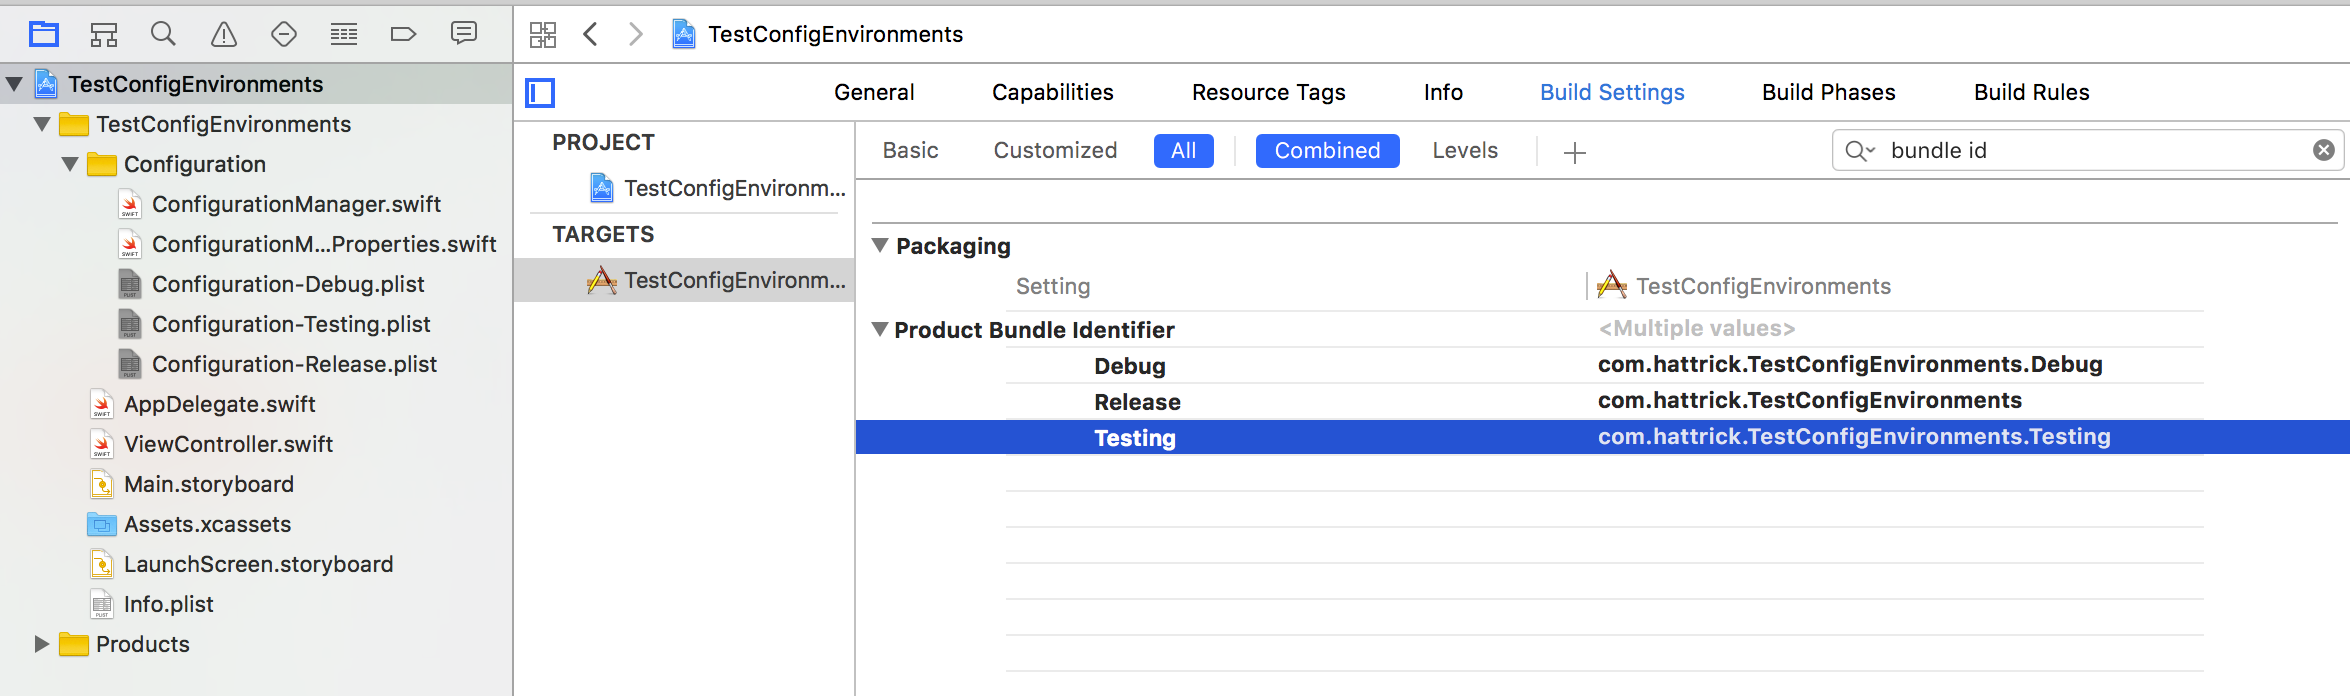
Task: Open the Issue navigator warning icon
Action: (x=224, y=35)
